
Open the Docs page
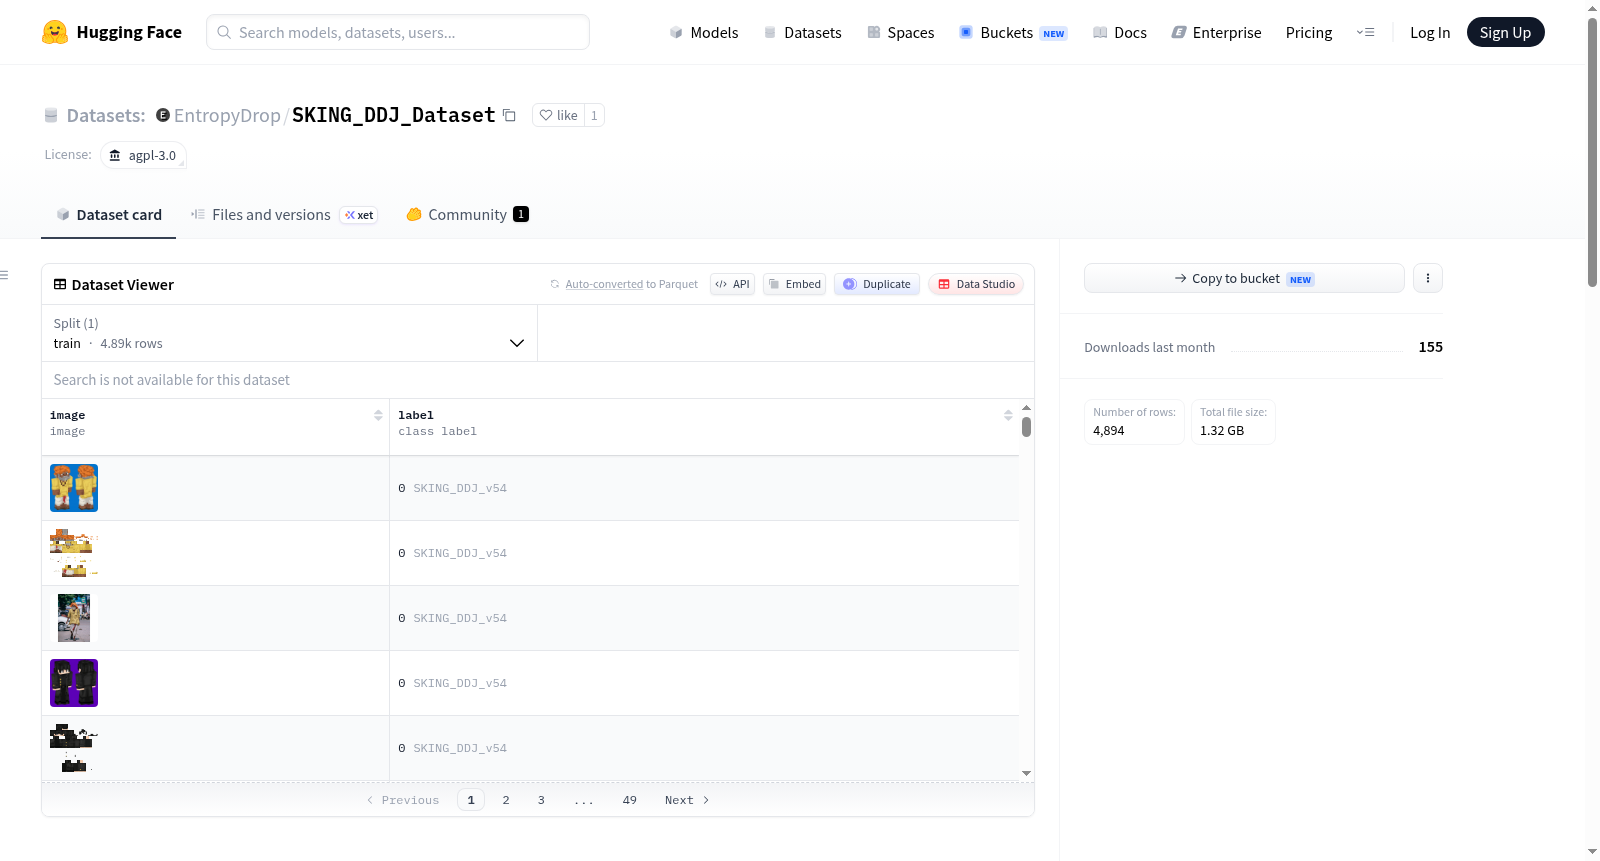pyautogui.click(x=1120, y=32)
